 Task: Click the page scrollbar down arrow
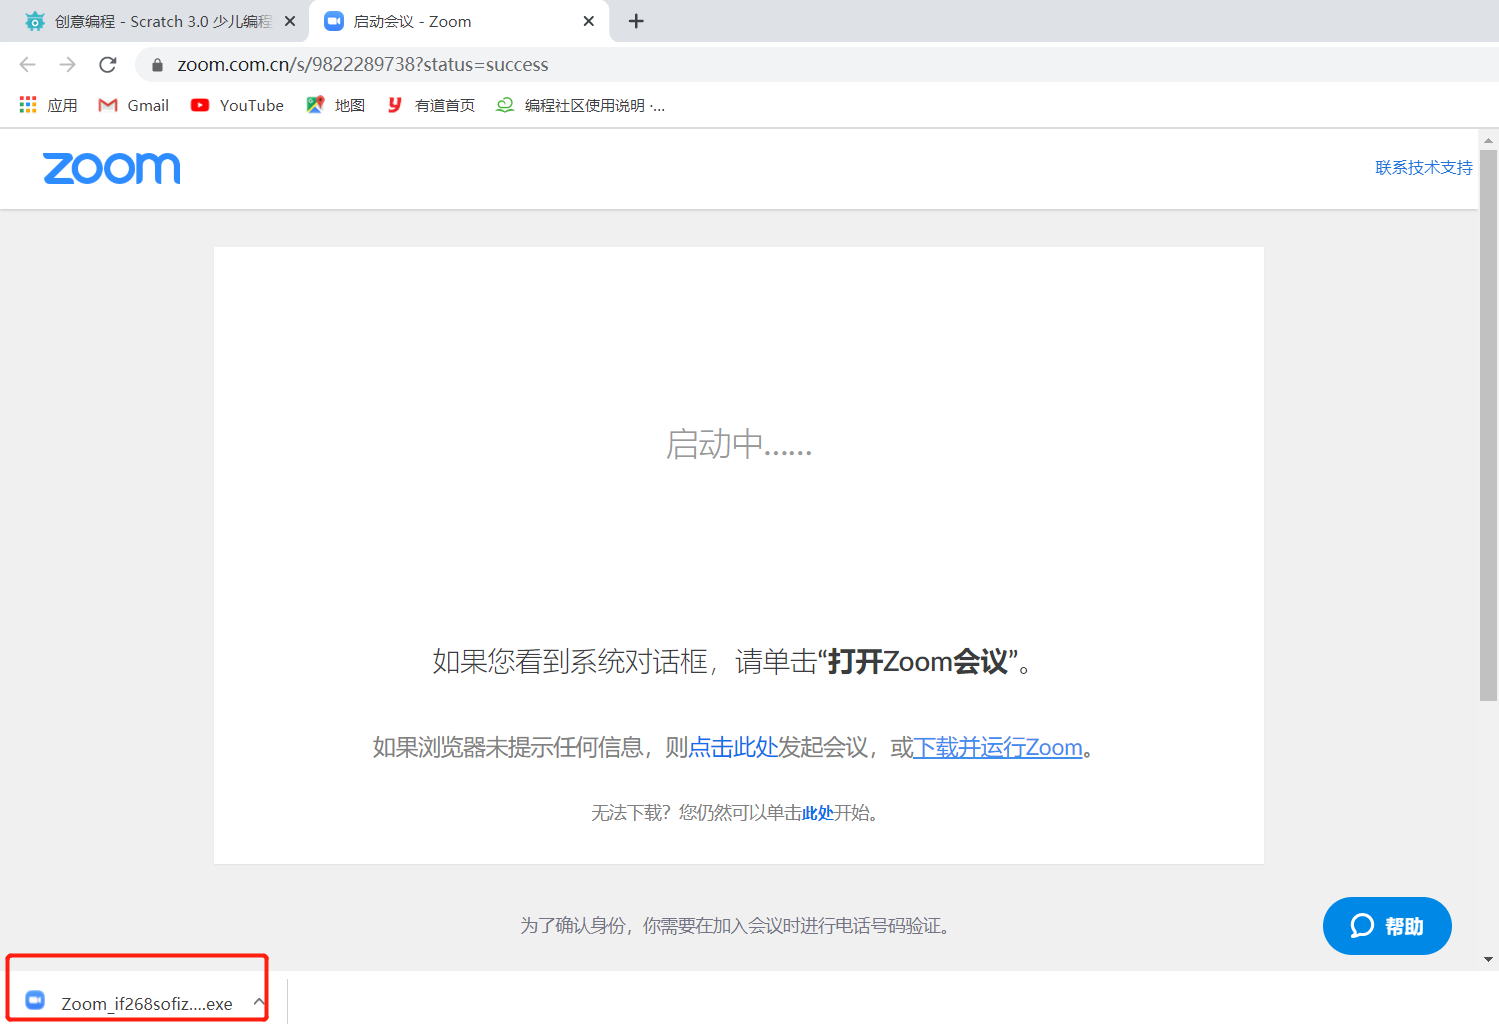point(1489,960)
